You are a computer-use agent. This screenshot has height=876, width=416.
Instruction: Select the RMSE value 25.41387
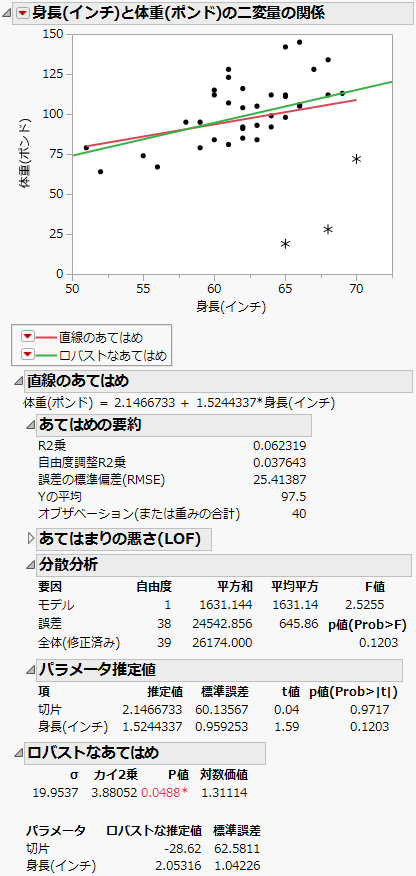(x=279, y=479)
